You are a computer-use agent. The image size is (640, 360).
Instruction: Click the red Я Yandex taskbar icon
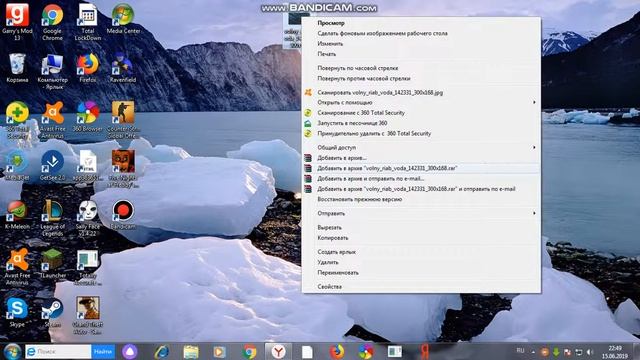coord(424,352)
